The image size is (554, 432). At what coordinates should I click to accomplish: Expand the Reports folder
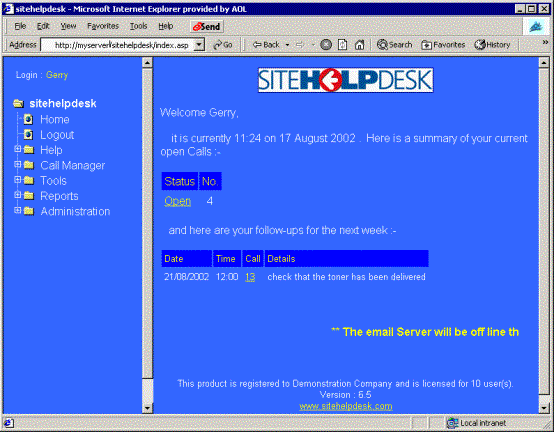(18, 195)
